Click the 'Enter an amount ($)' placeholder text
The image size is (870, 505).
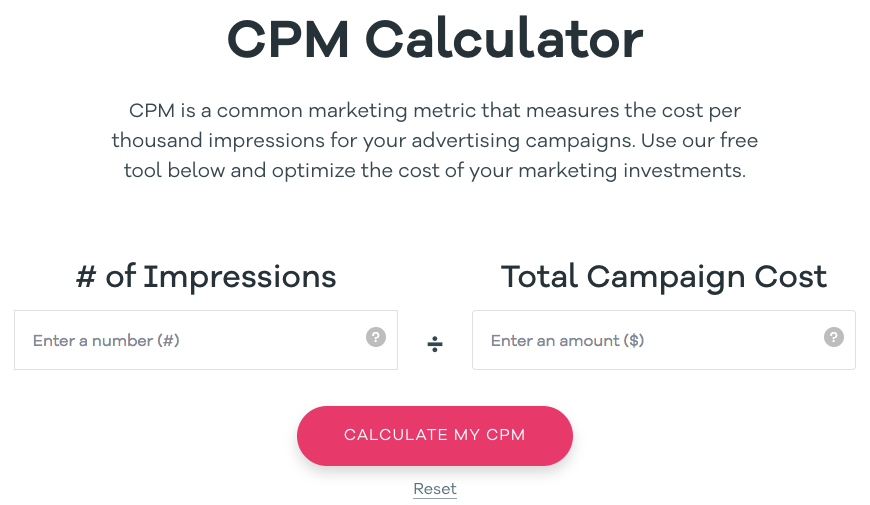coord(568,340)
